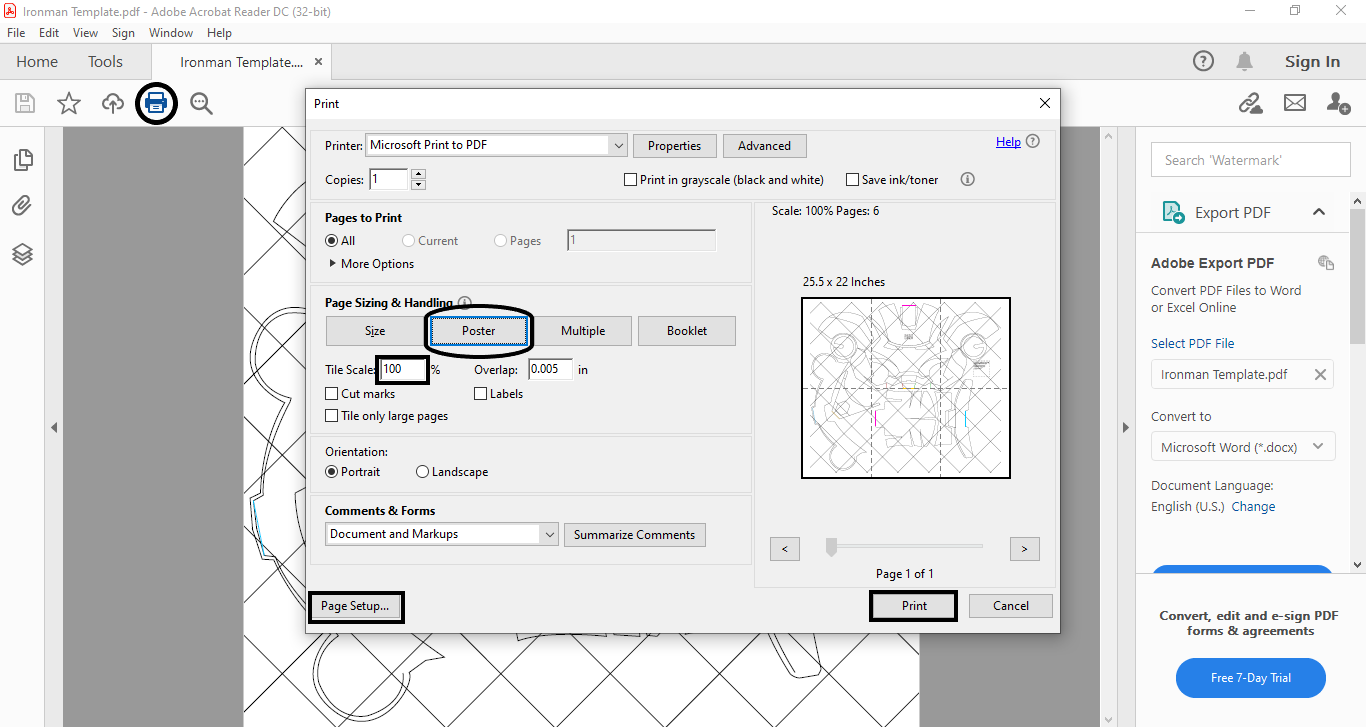
Task: Click the Share link icon
Action: pyautogui.click(x=1250, y=103)
